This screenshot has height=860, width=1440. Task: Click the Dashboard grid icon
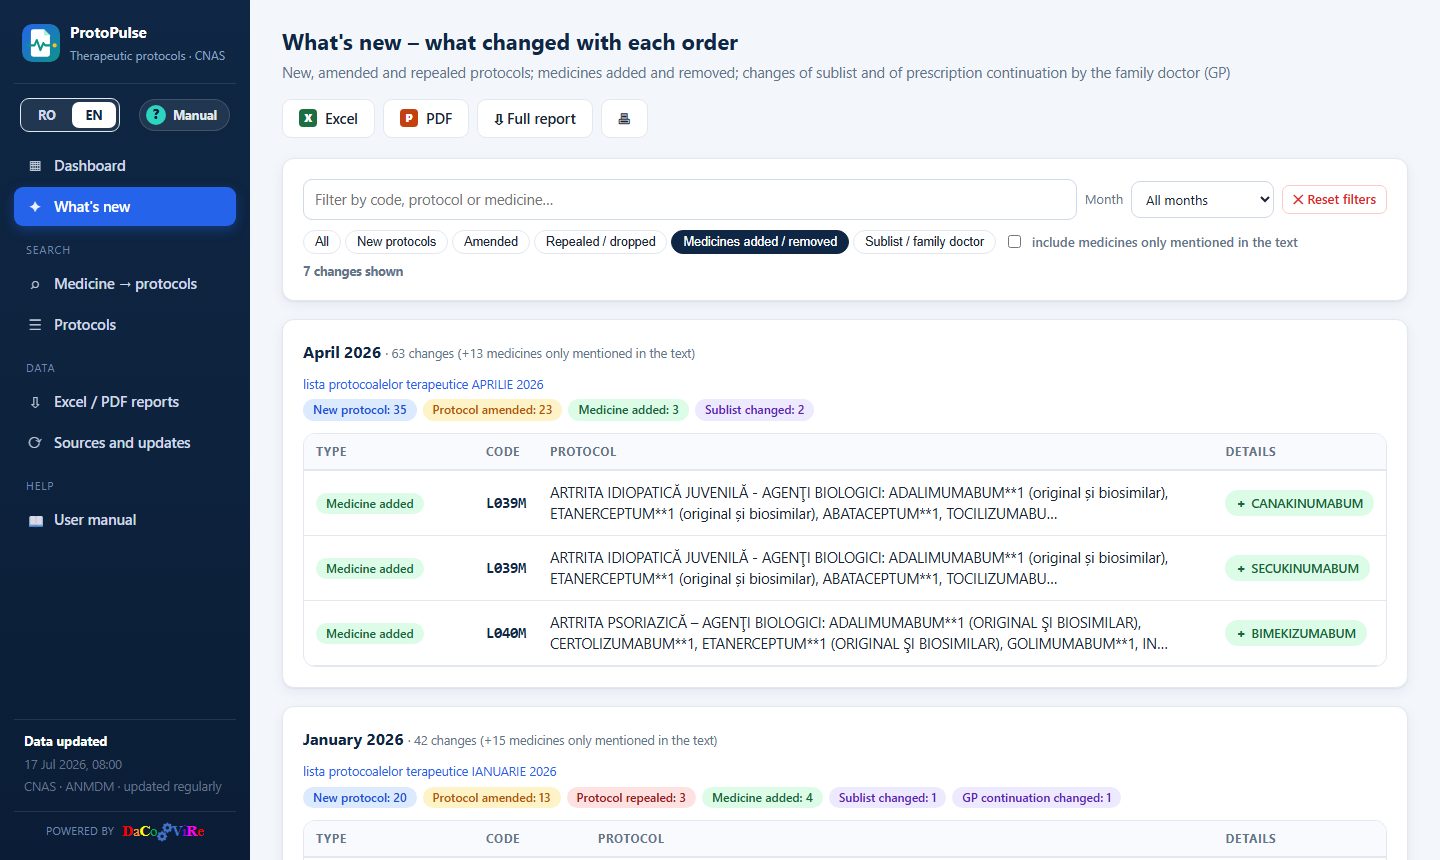35,166
